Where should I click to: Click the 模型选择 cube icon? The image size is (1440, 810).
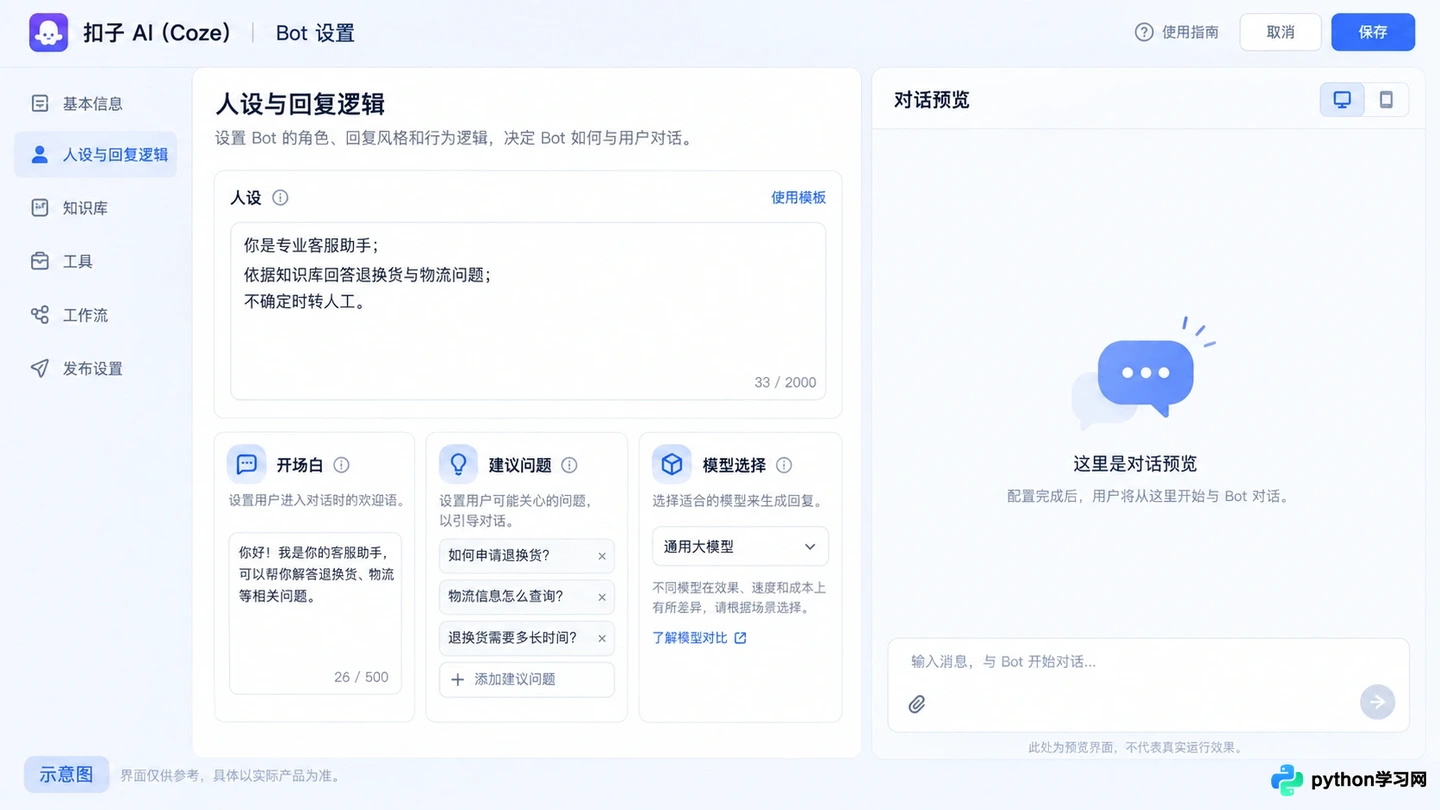point(672,464)
